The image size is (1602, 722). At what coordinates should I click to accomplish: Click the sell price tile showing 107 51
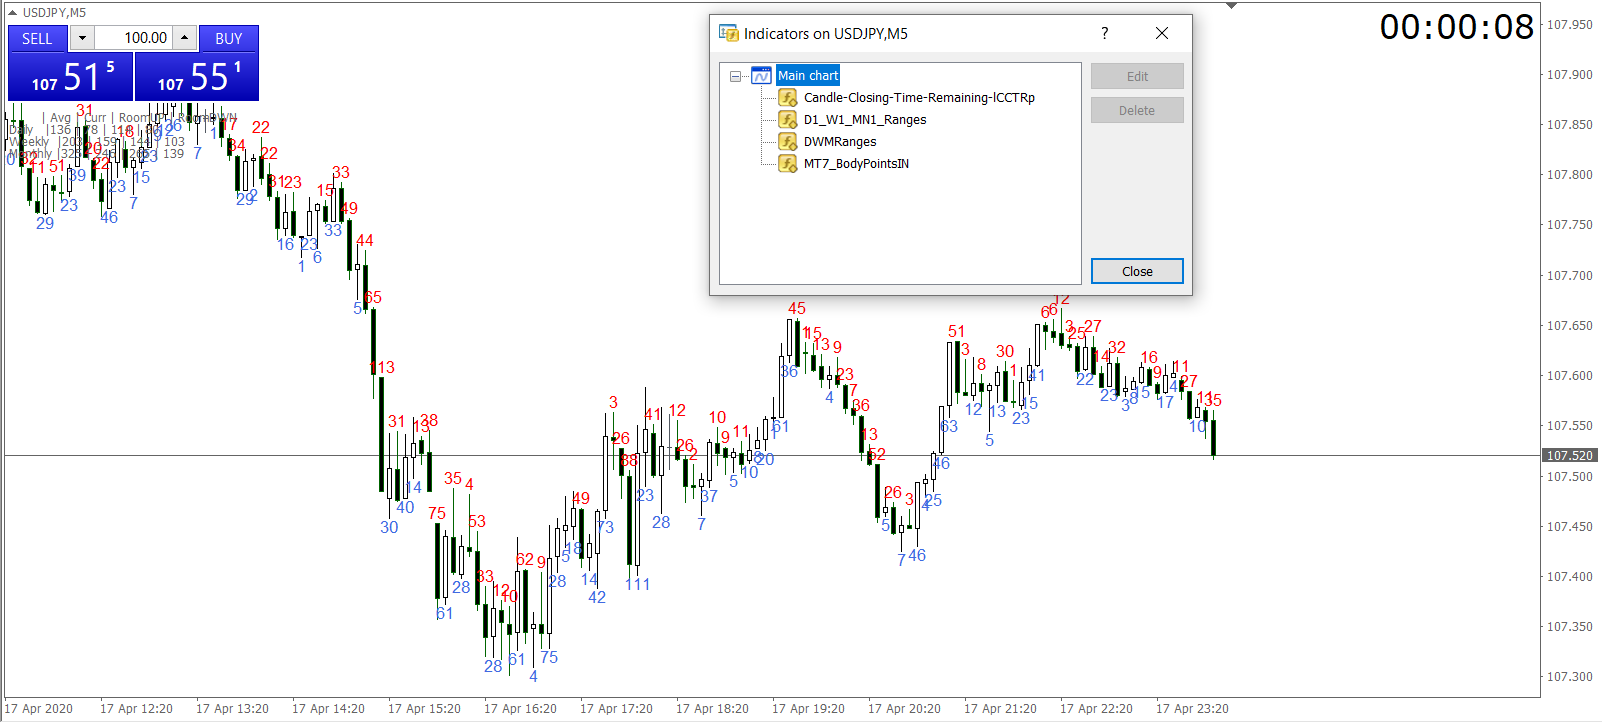point(70,76)
